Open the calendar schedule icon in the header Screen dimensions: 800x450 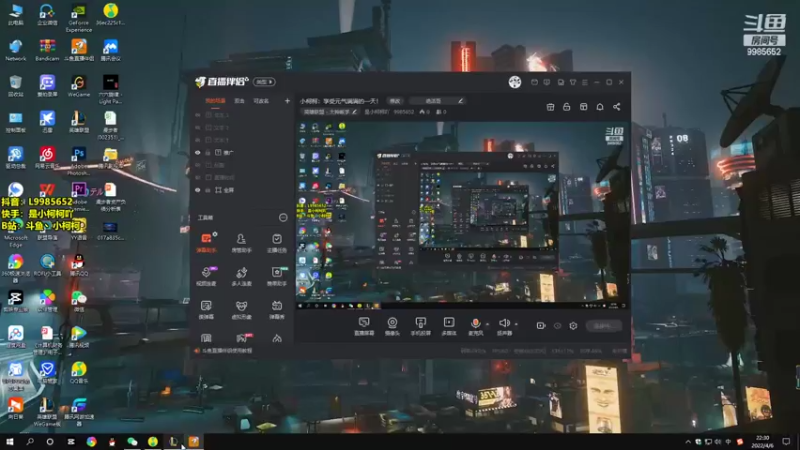(550, 107)
